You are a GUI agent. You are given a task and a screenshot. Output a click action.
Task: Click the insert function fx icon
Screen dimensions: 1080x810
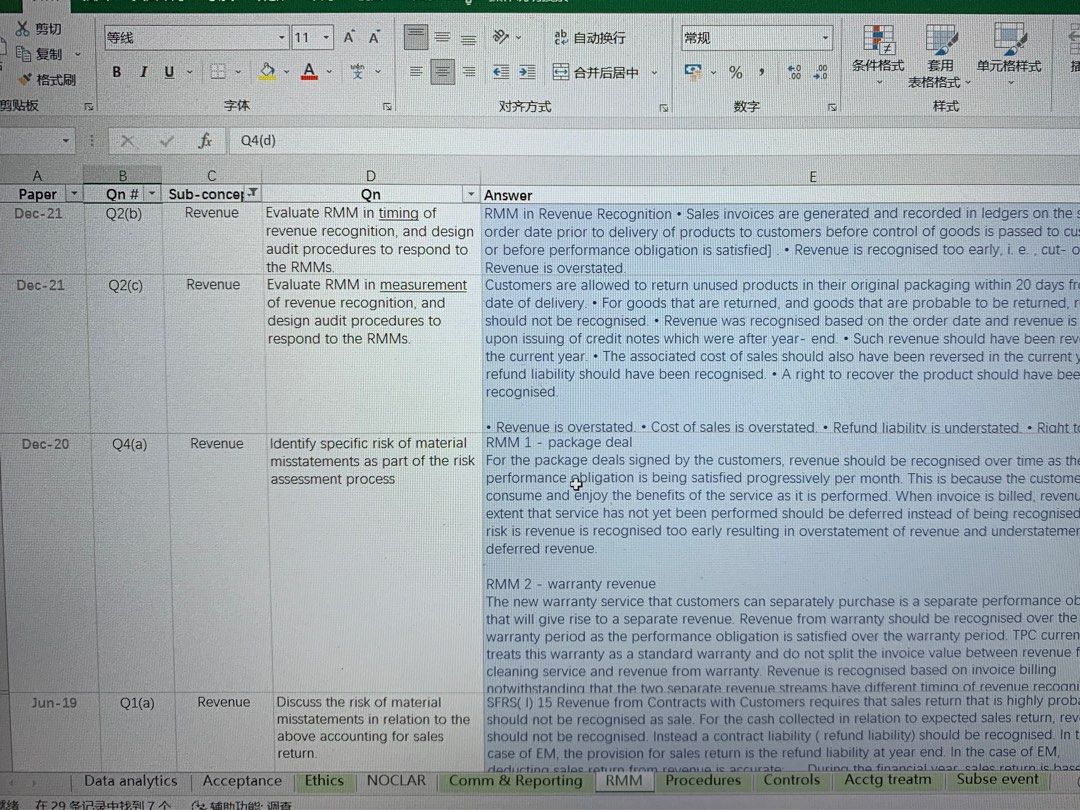point(205,141)
